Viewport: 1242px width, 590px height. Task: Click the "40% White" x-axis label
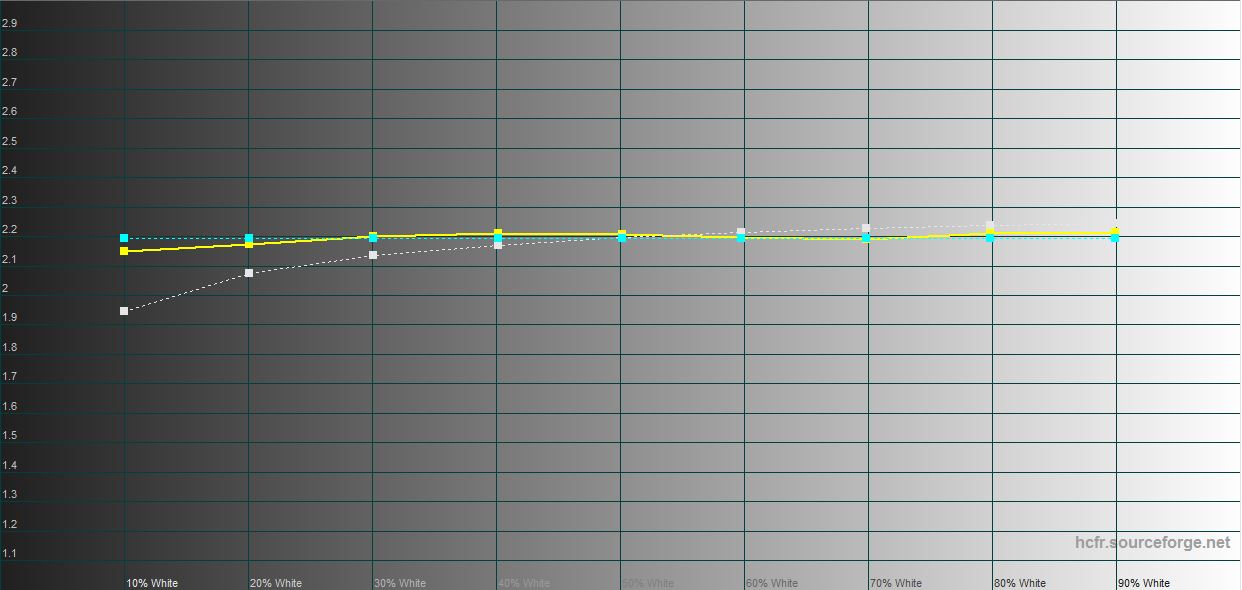coord(524,583)
